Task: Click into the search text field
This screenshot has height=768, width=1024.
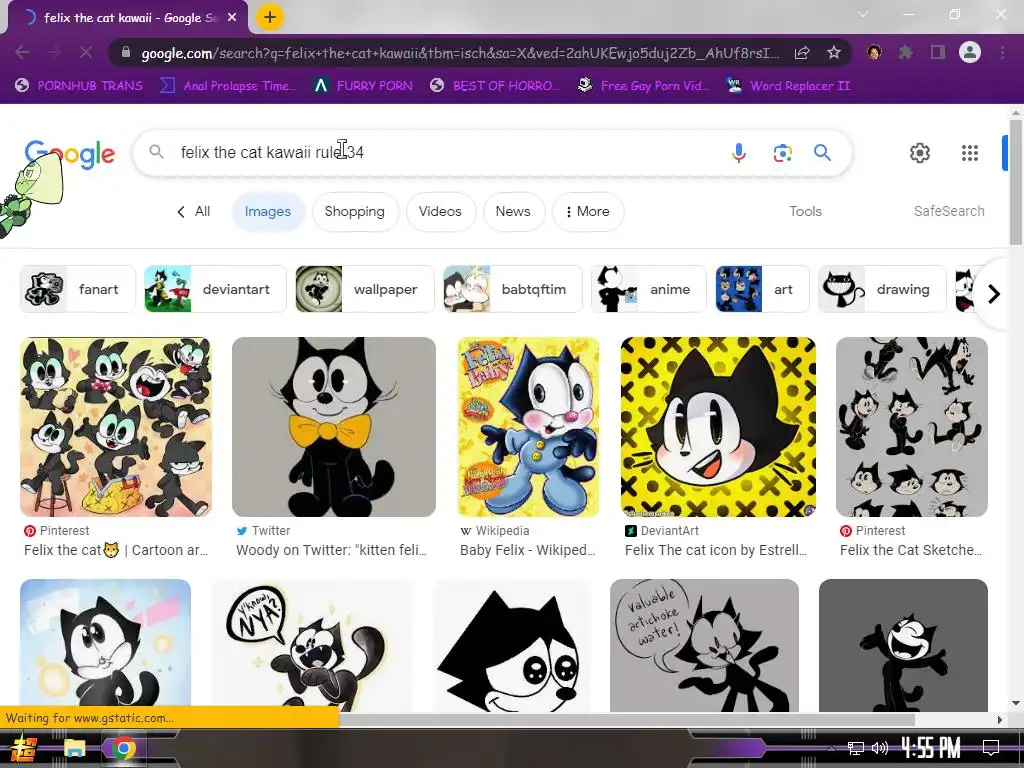Action: pos(444,152)
